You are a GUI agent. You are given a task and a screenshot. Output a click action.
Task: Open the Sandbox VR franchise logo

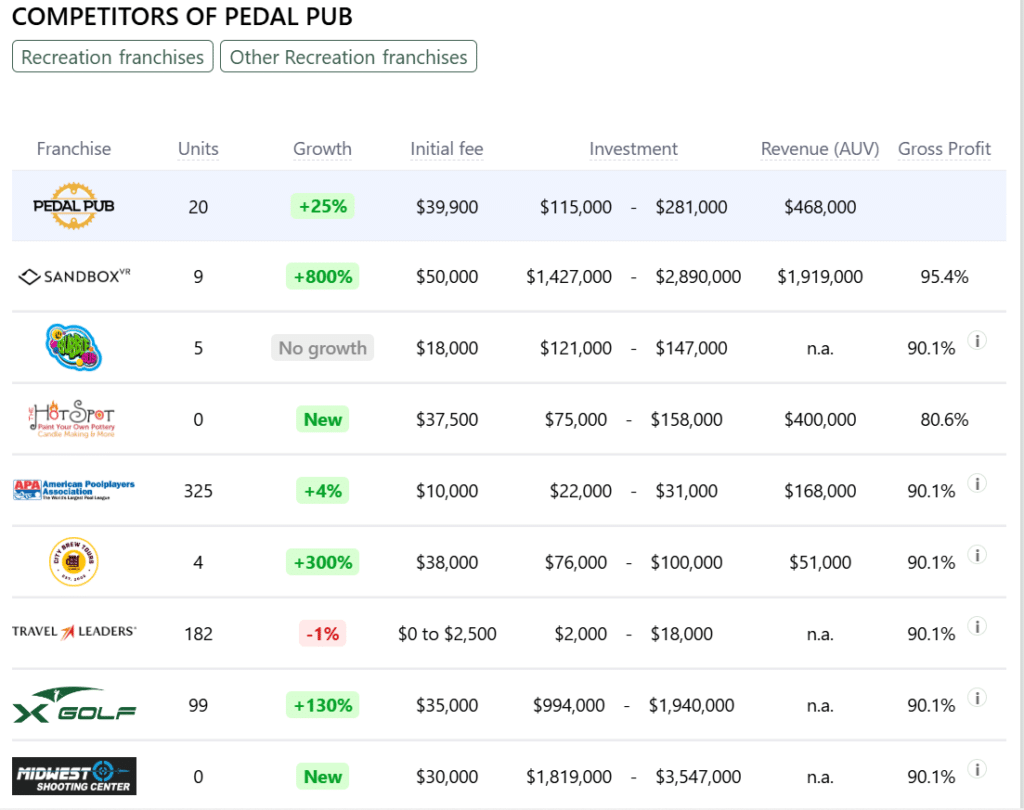[x=74, y=276]
